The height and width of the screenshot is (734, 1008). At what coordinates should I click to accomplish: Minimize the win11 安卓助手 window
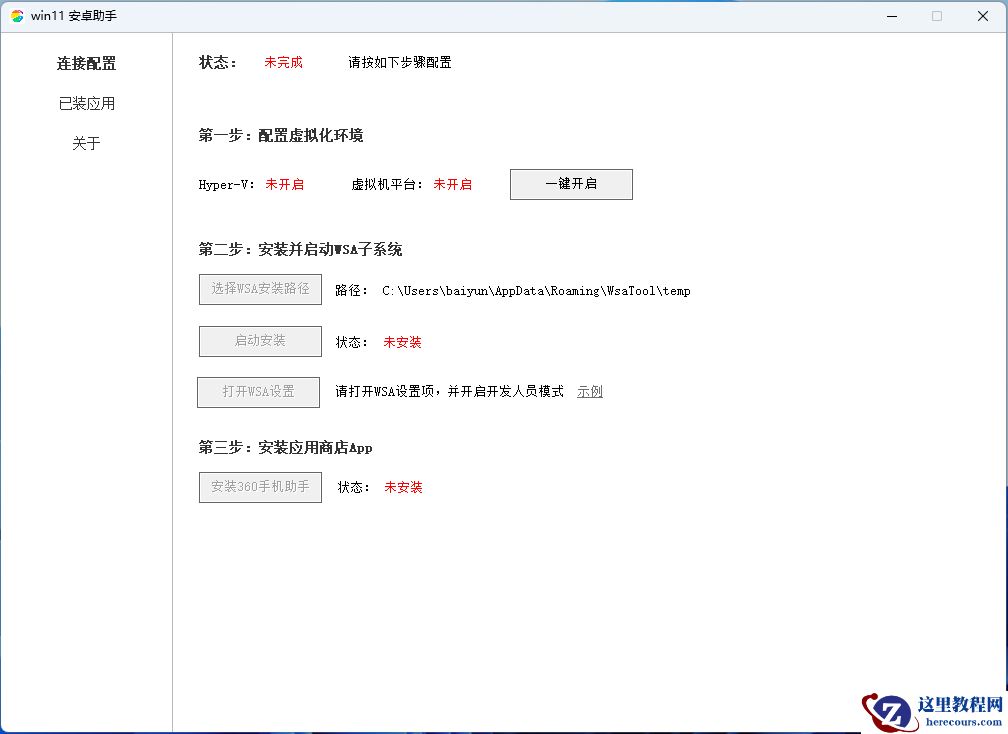click(891, 16)
